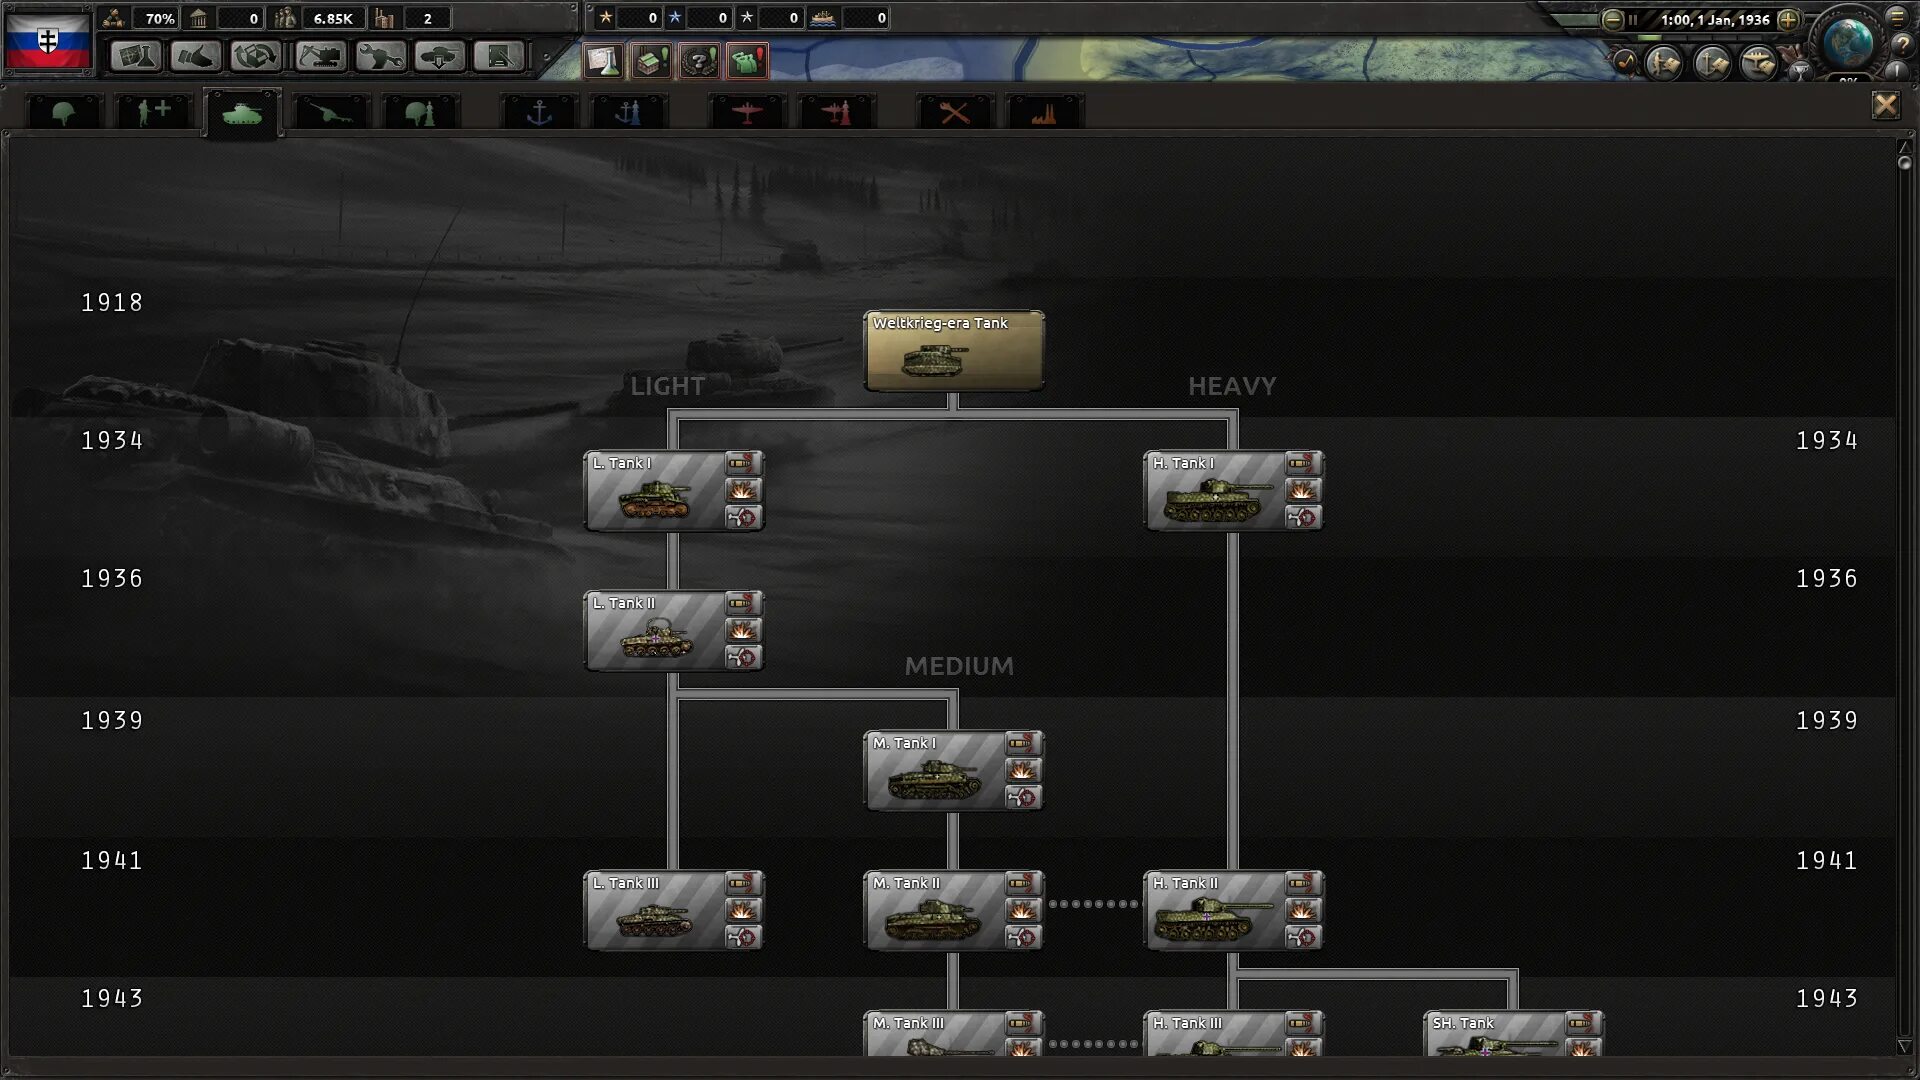Decrease game speed with minus button

1612,19
